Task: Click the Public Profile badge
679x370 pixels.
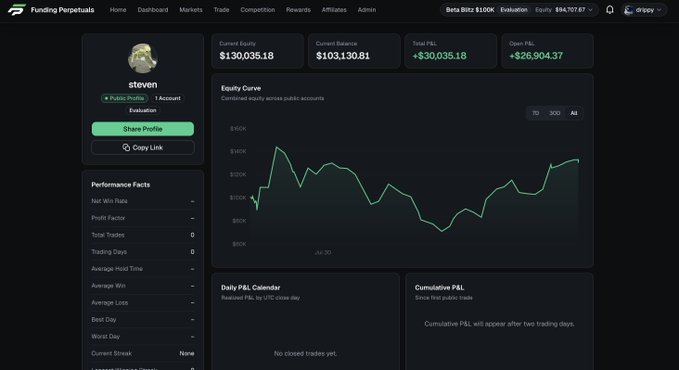Action: click(124, 98)
